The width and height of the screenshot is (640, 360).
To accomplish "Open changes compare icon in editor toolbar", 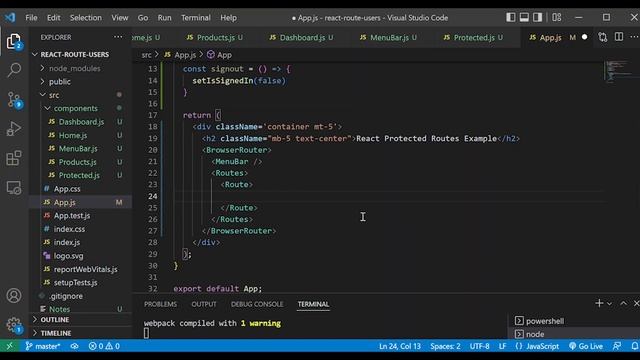I will tap(602, 37).
